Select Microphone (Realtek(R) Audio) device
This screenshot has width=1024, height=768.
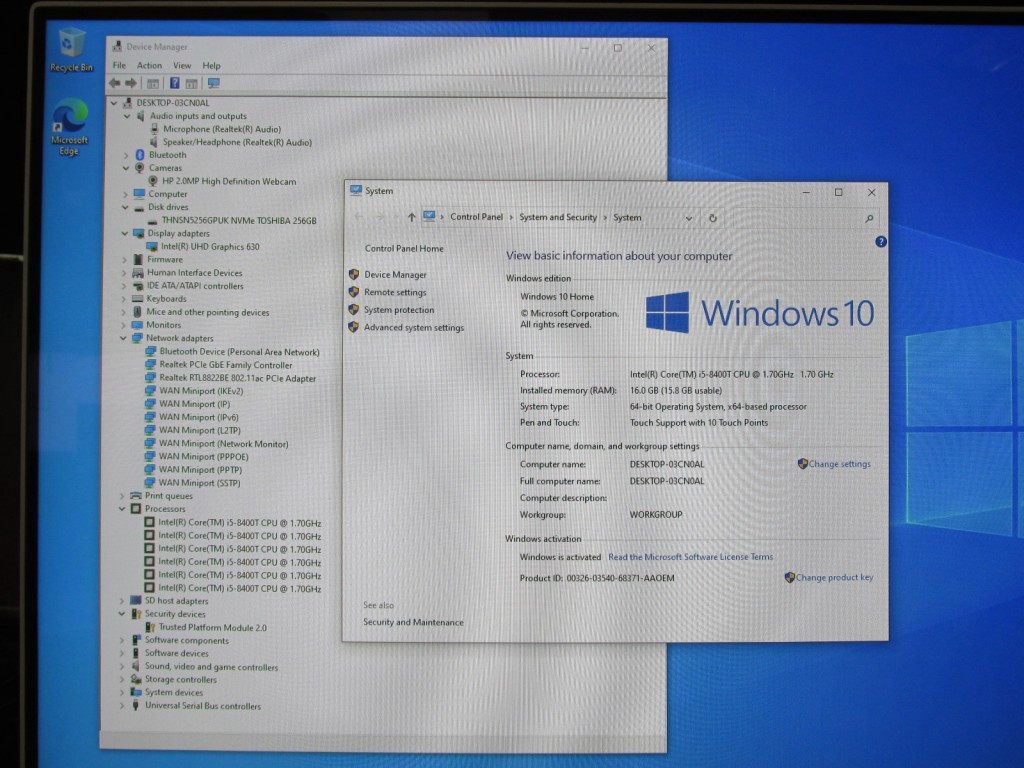[221, 129]
